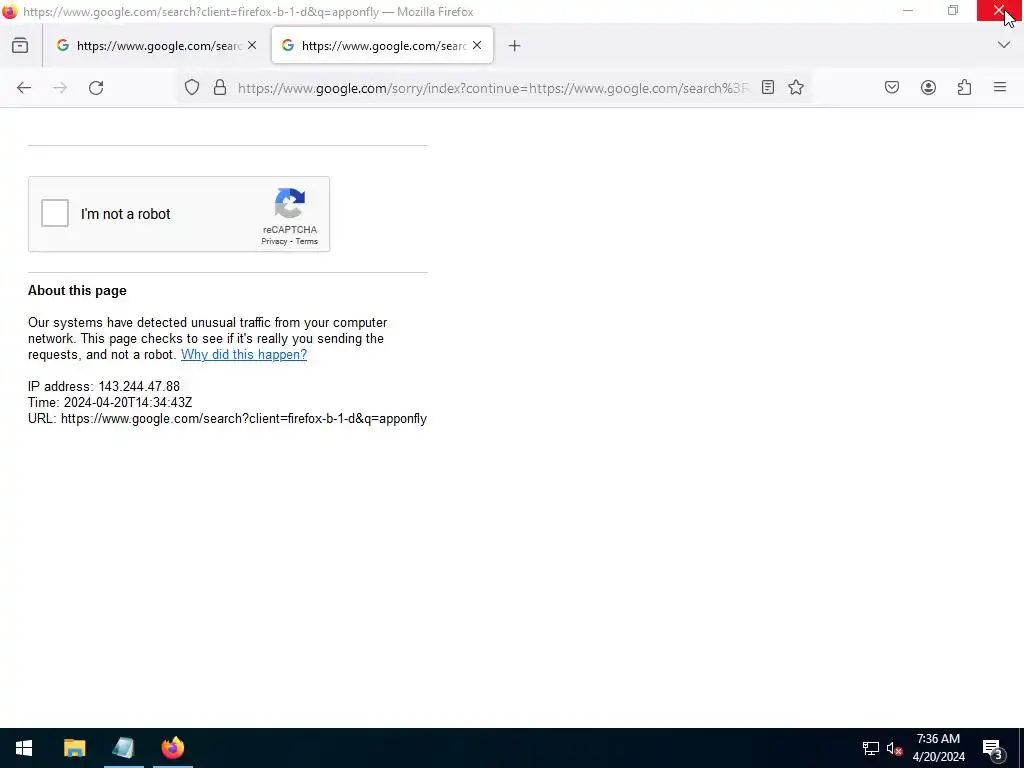Click the reCAPTCHA logo
This screenshot has width=1024, height=768.
pyautogui.click(x=290, y=204)
